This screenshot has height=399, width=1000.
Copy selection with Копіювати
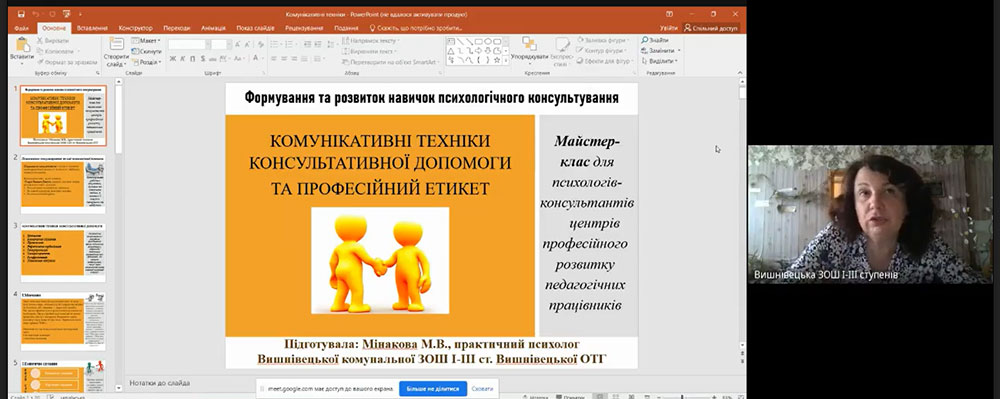56,51
